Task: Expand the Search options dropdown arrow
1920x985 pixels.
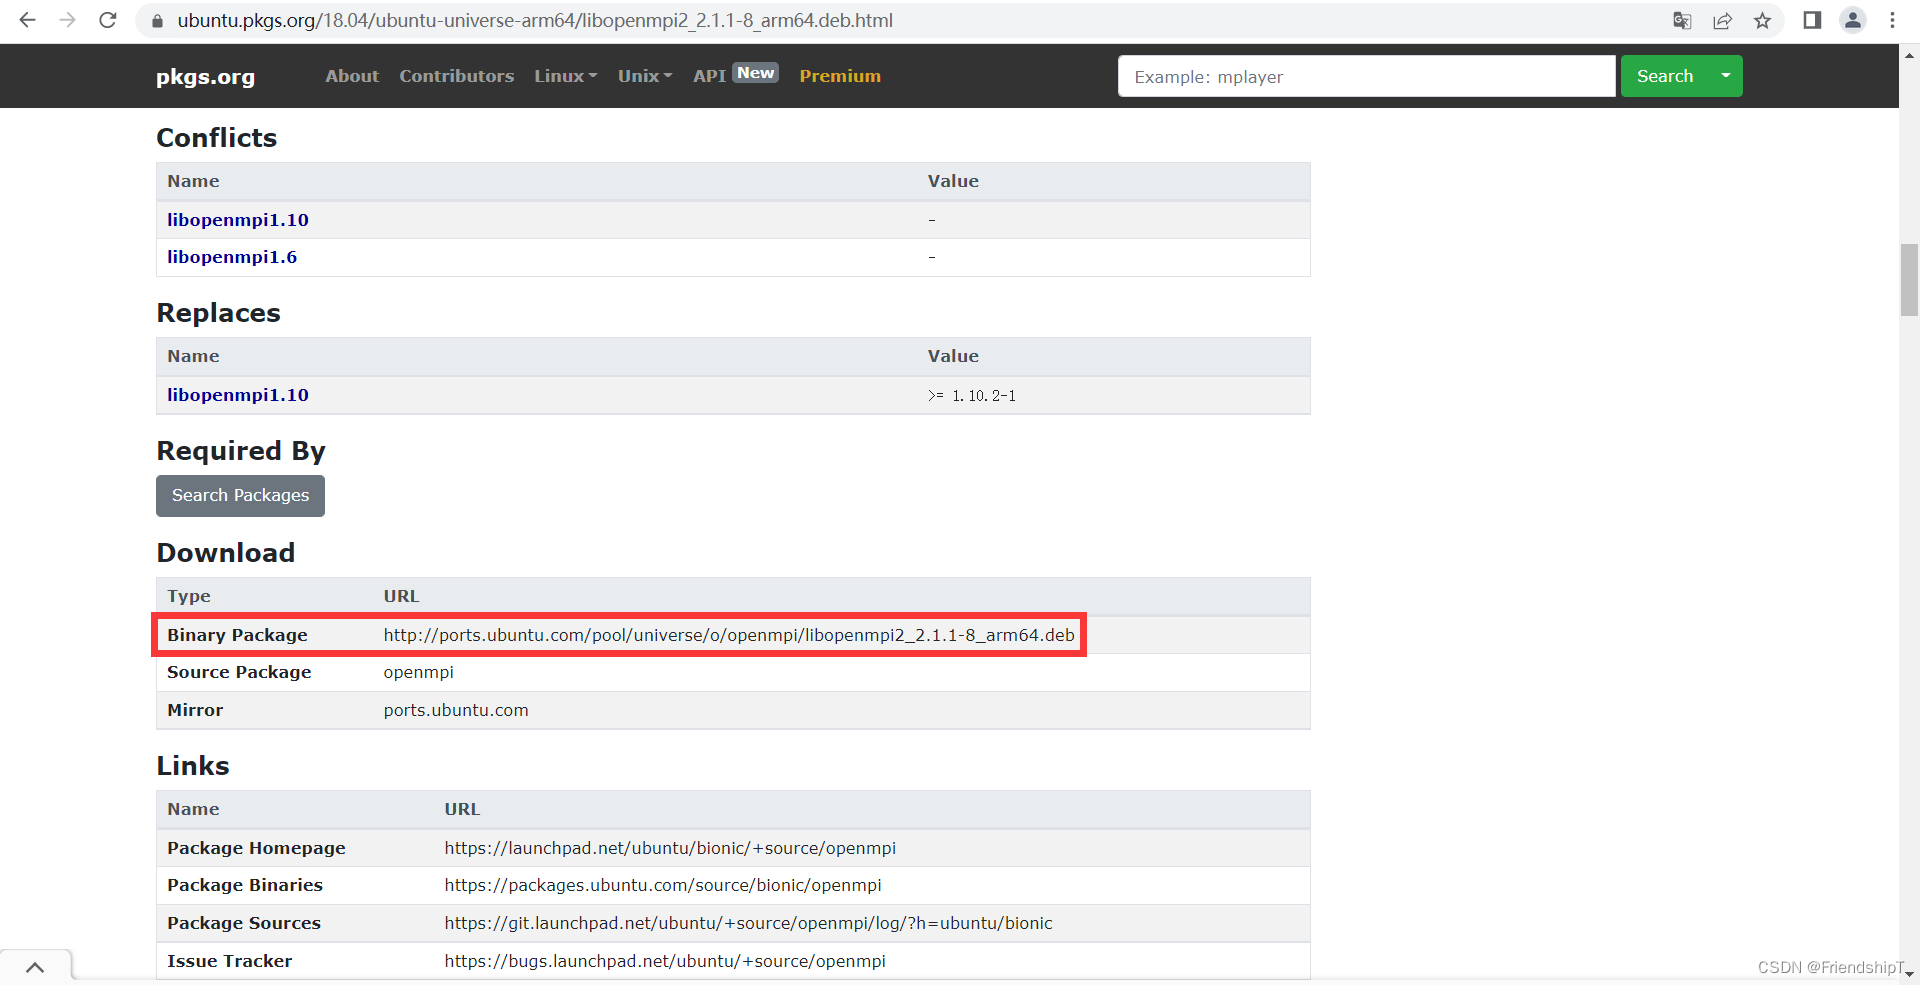Action: (x=1726, y=76)
